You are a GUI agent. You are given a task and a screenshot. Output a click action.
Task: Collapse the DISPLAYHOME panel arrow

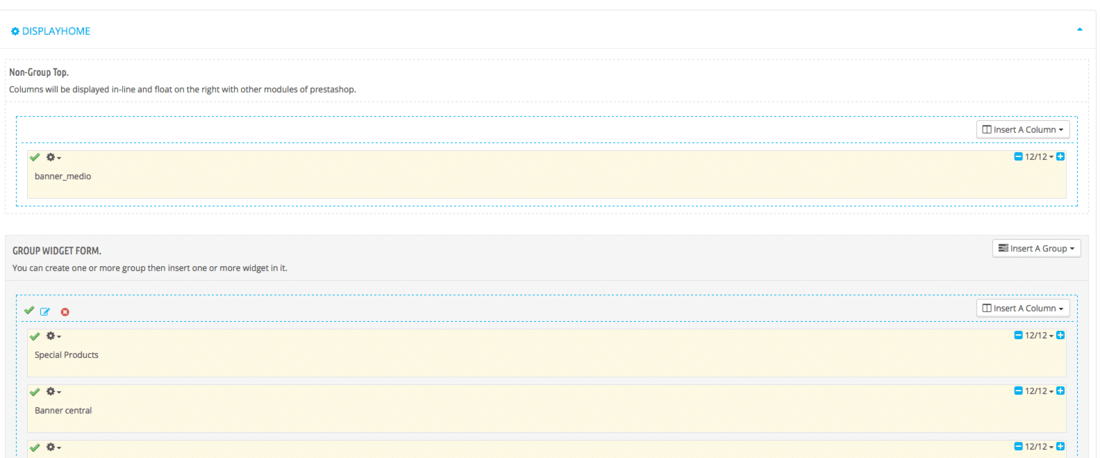1080,30
